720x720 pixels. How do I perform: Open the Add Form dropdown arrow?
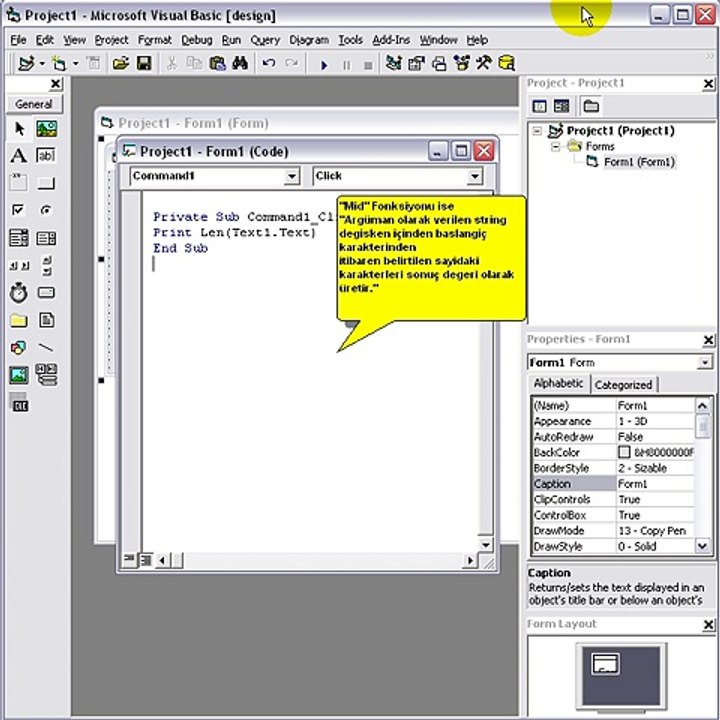tap(75, 63)
